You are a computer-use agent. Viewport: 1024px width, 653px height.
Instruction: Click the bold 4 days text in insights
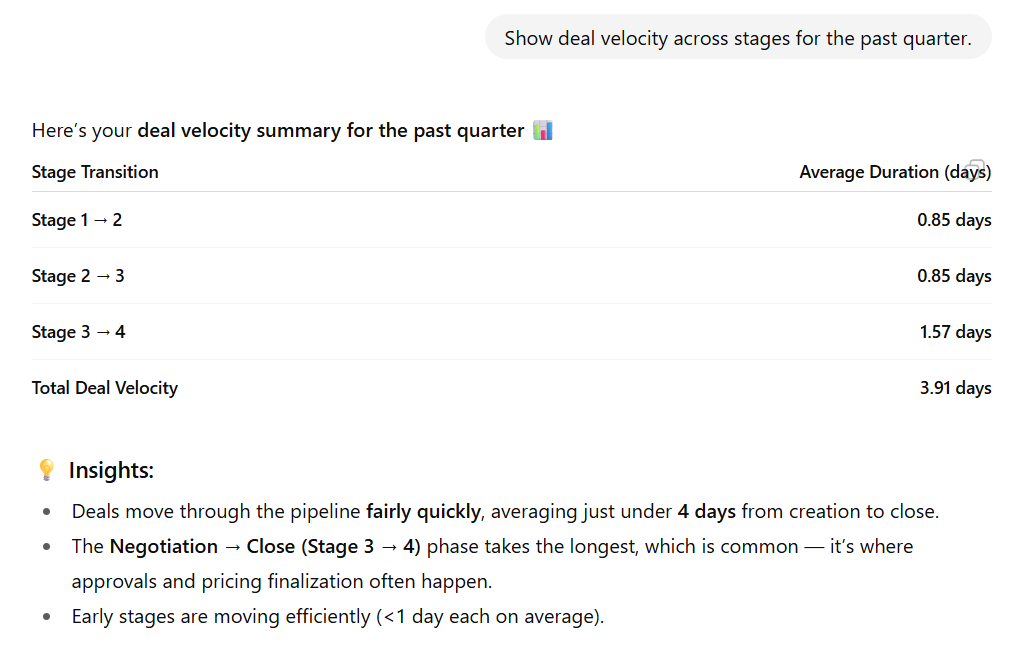tap(709, 511)
